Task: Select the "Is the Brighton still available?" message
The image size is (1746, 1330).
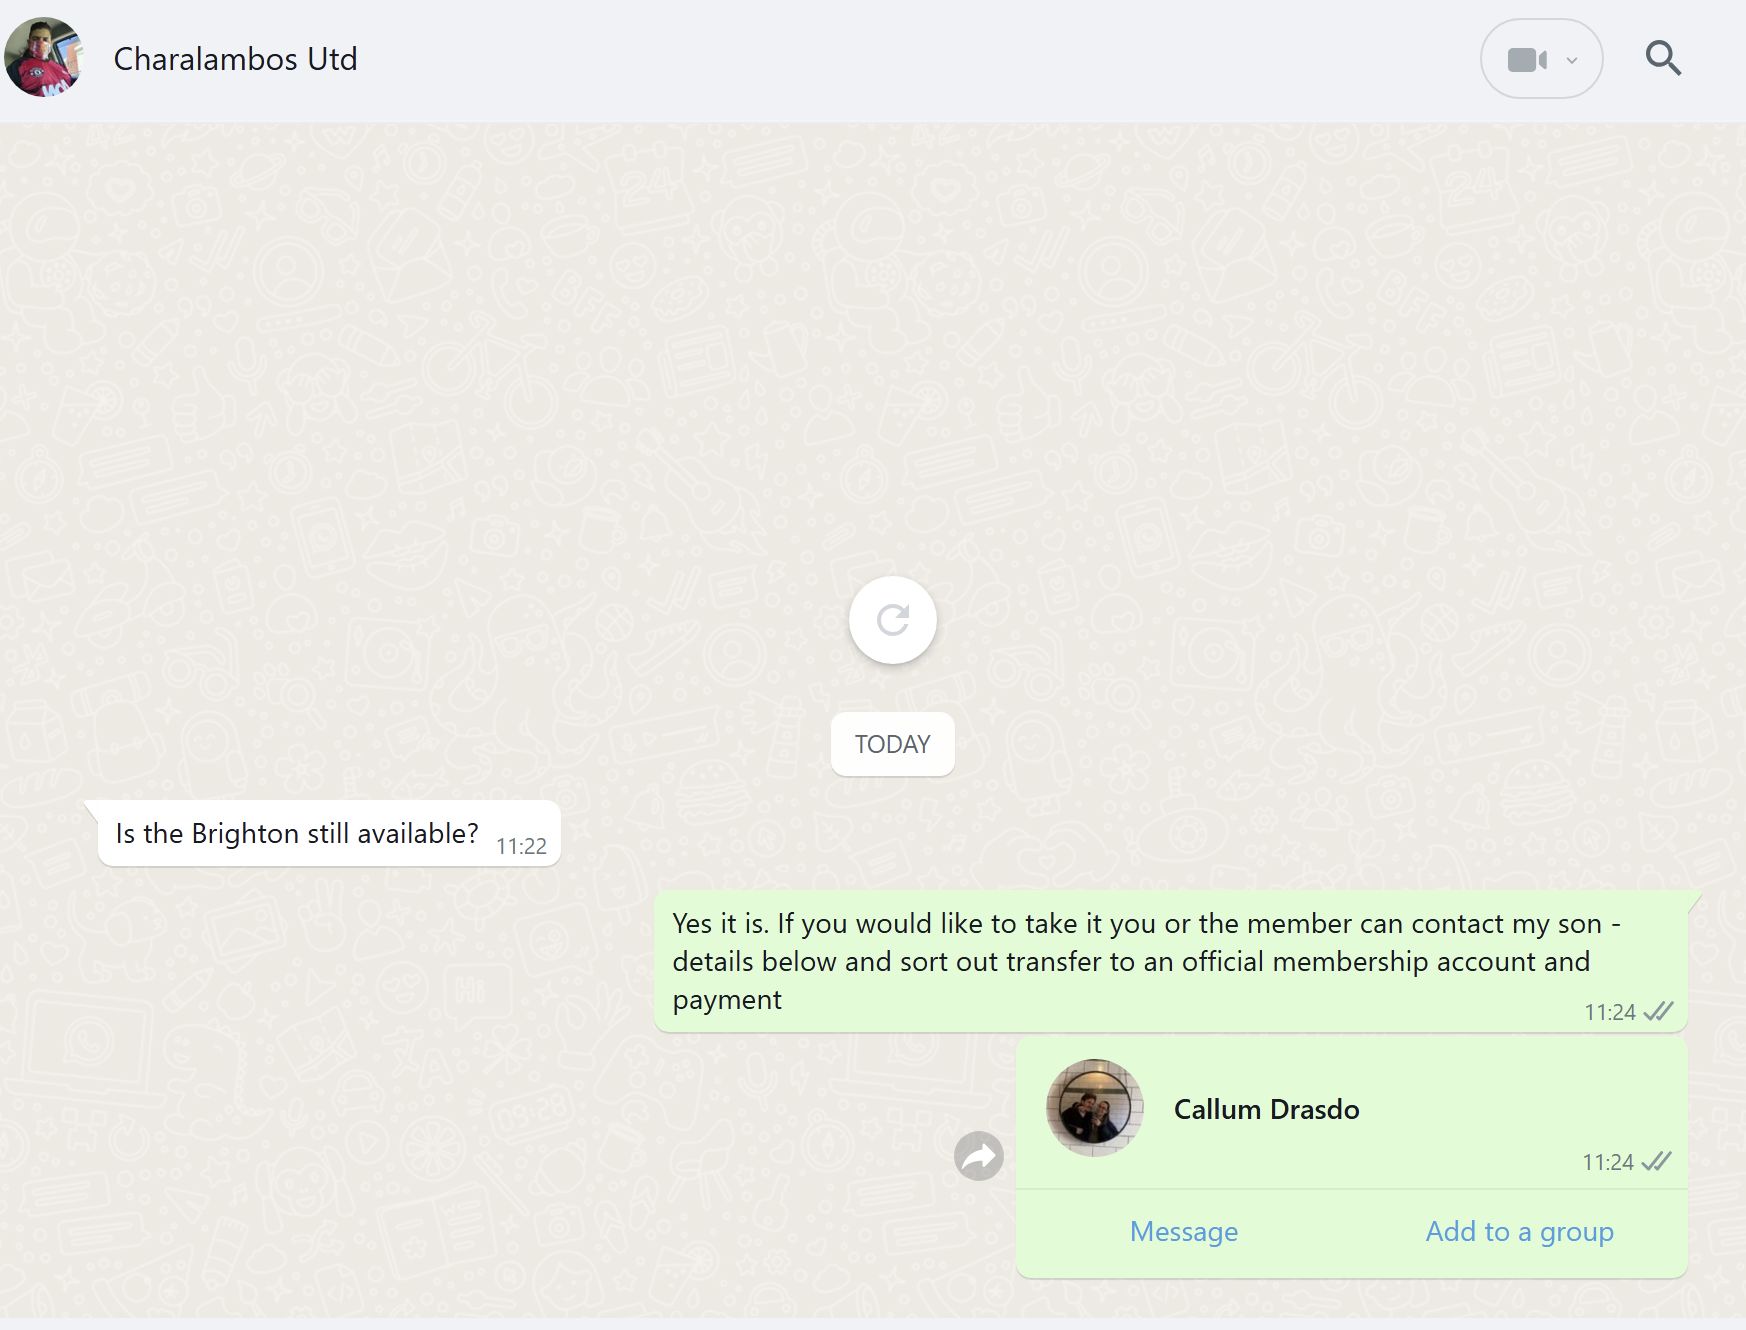Action: click(297, 833)
